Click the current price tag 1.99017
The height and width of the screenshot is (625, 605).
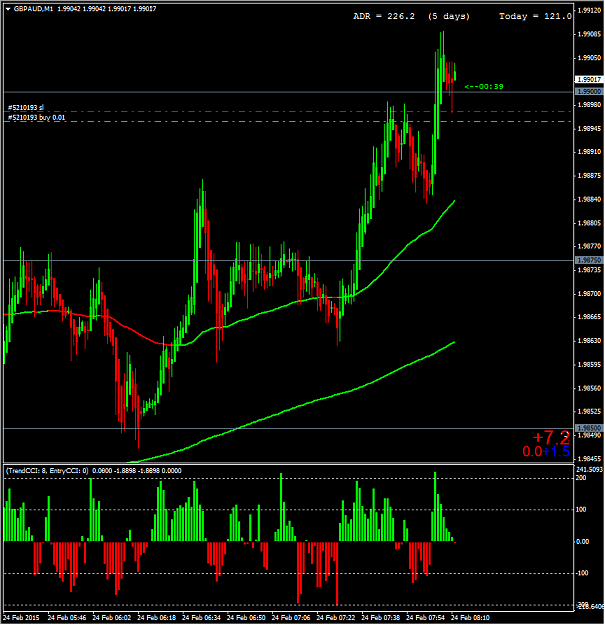(589, 80)
